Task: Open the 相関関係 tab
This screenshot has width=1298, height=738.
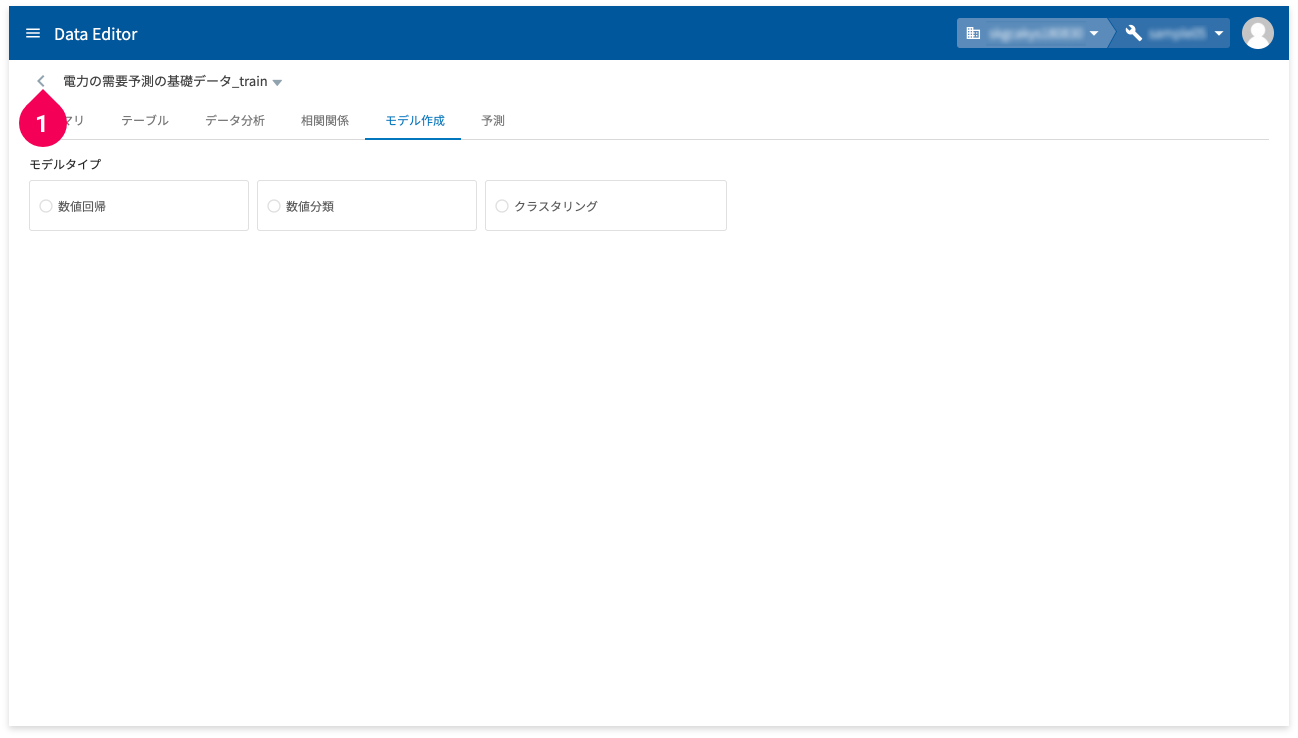Action: tap(325, 120)
